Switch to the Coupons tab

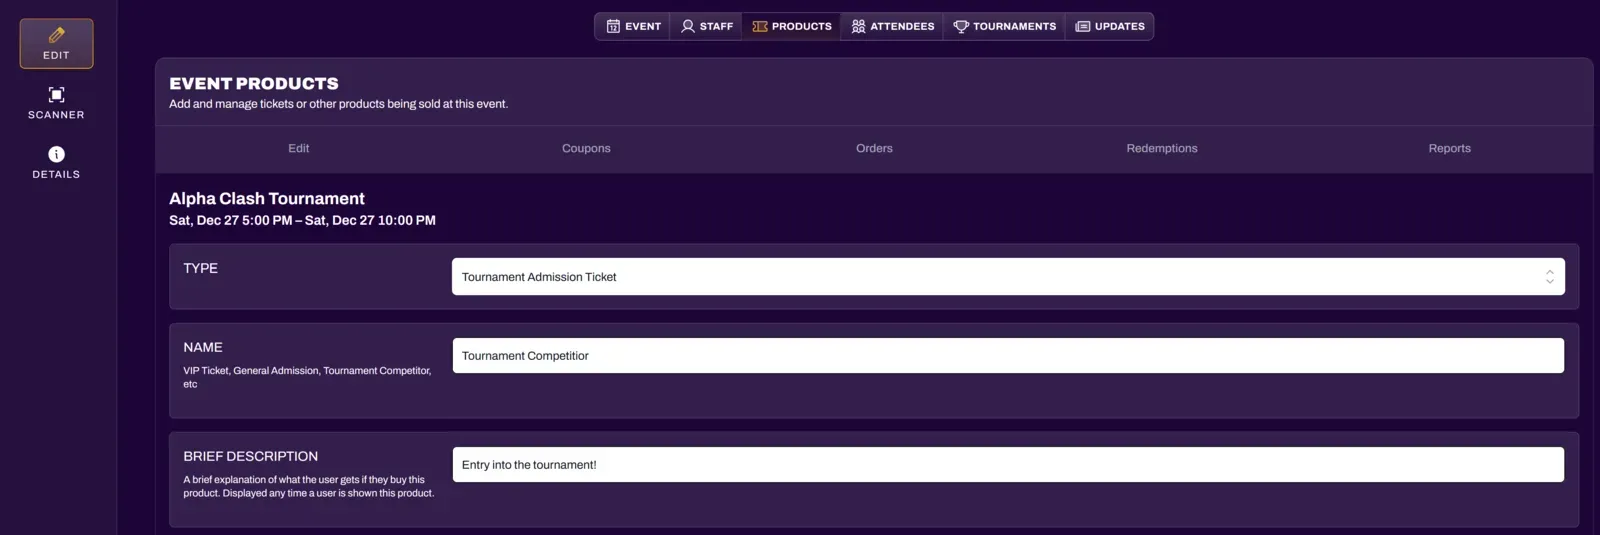pos(586,148)
